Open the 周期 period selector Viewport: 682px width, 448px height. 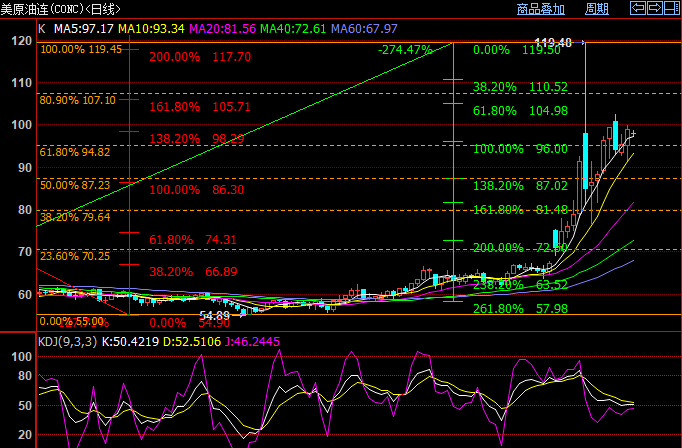[596, 9]
